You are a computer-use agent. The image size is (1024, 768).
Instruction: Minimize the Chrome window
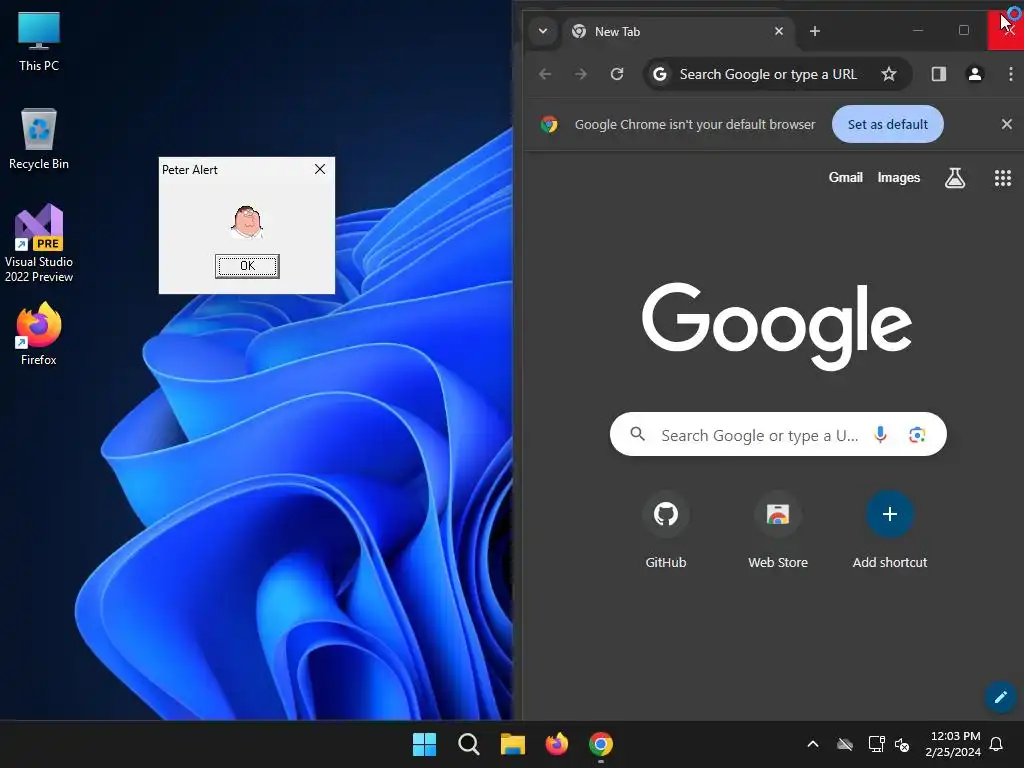pyautogui.click(x=918, y=30)
